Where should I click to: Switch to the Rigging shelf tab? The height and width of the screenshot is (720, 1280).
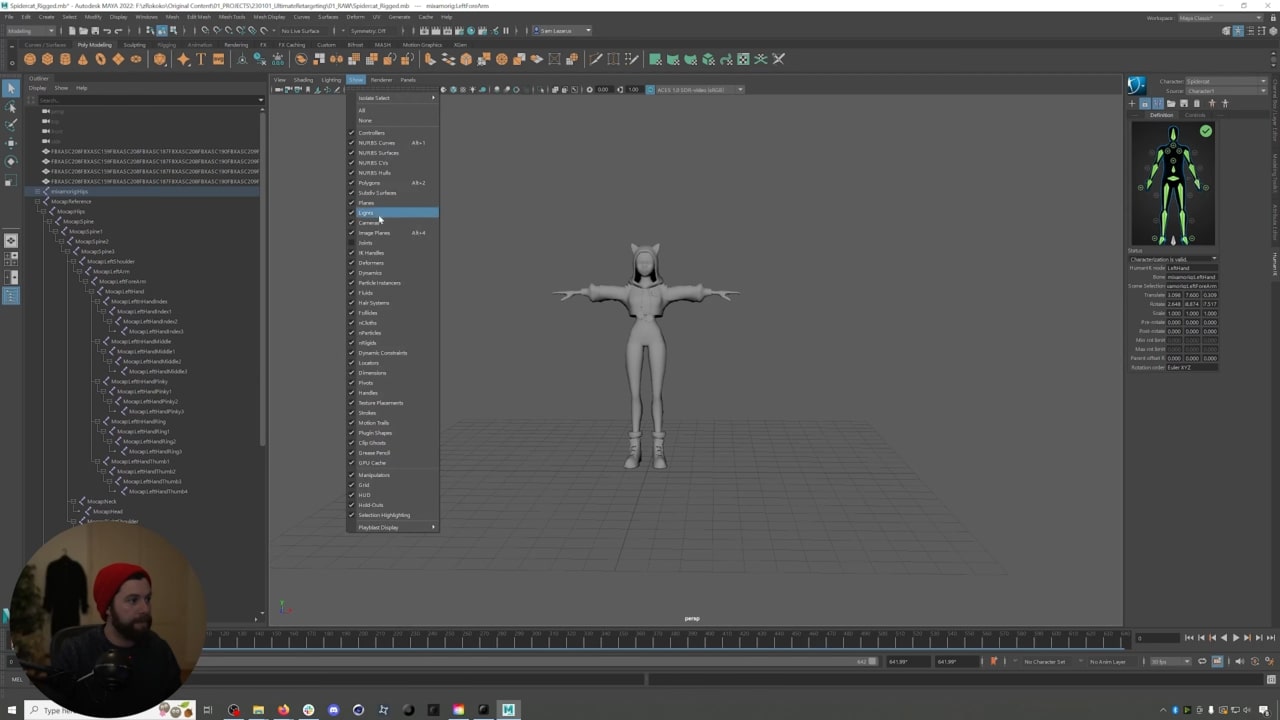[x=166, y=45]
